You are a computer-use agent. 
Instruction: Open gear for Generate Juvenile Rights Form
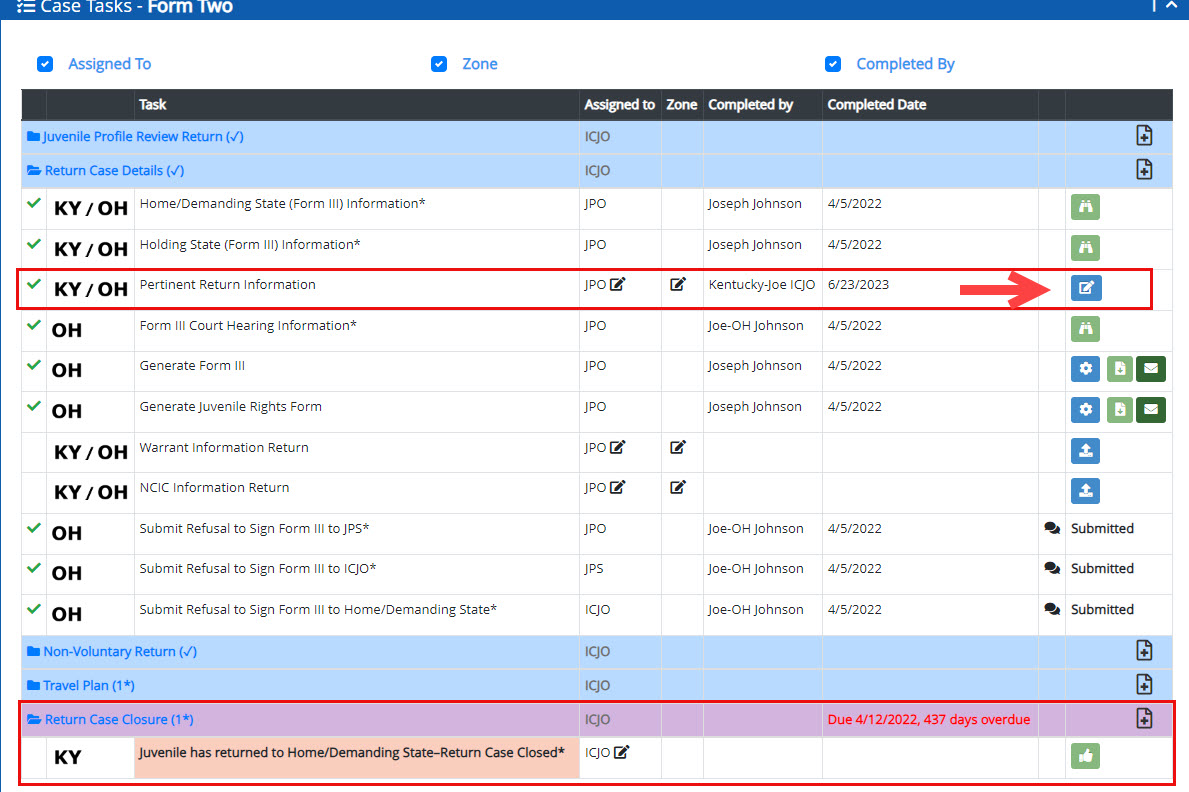1085,410
